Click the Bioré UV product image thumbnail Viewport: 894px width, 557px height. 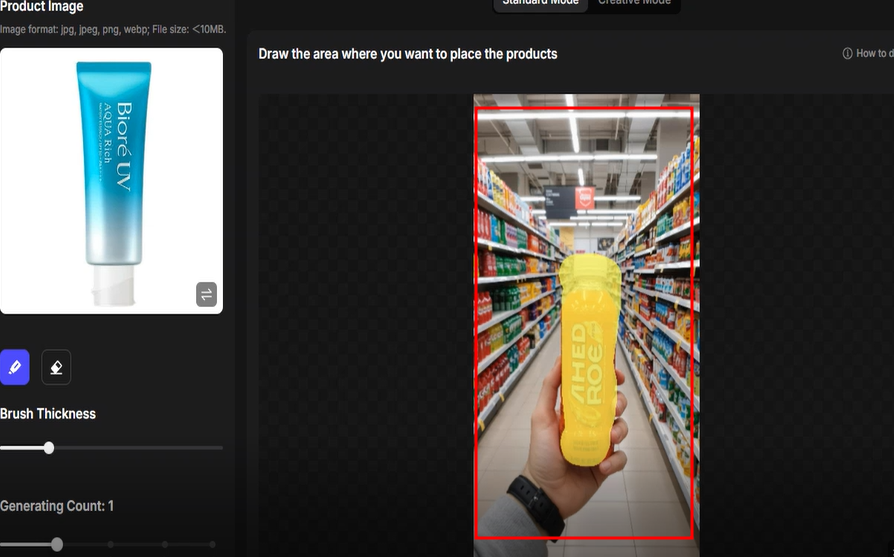[x=111, y=181]
